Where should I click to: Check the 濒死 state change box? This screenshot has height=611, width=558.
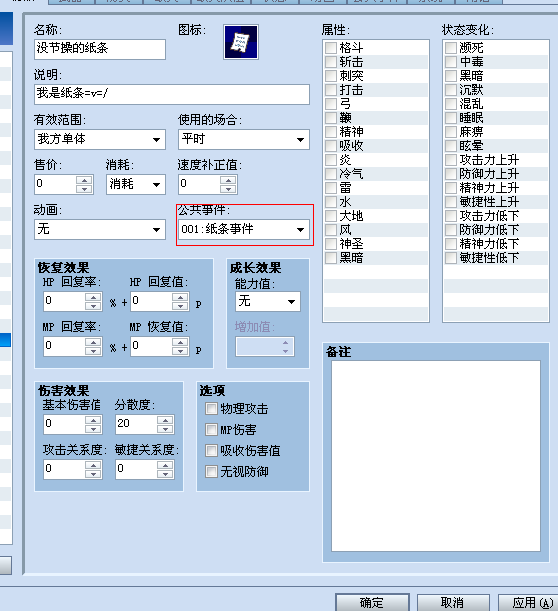(x=451, y=48)
